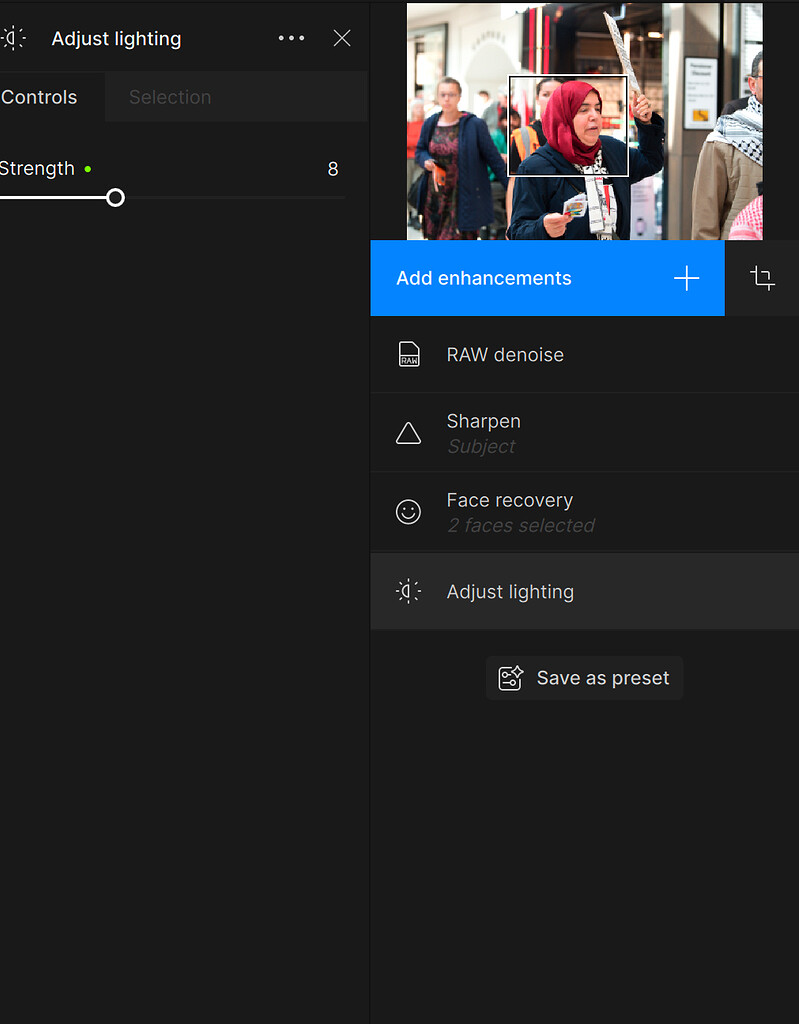Click the green dot next to Strength

(88, 169)
